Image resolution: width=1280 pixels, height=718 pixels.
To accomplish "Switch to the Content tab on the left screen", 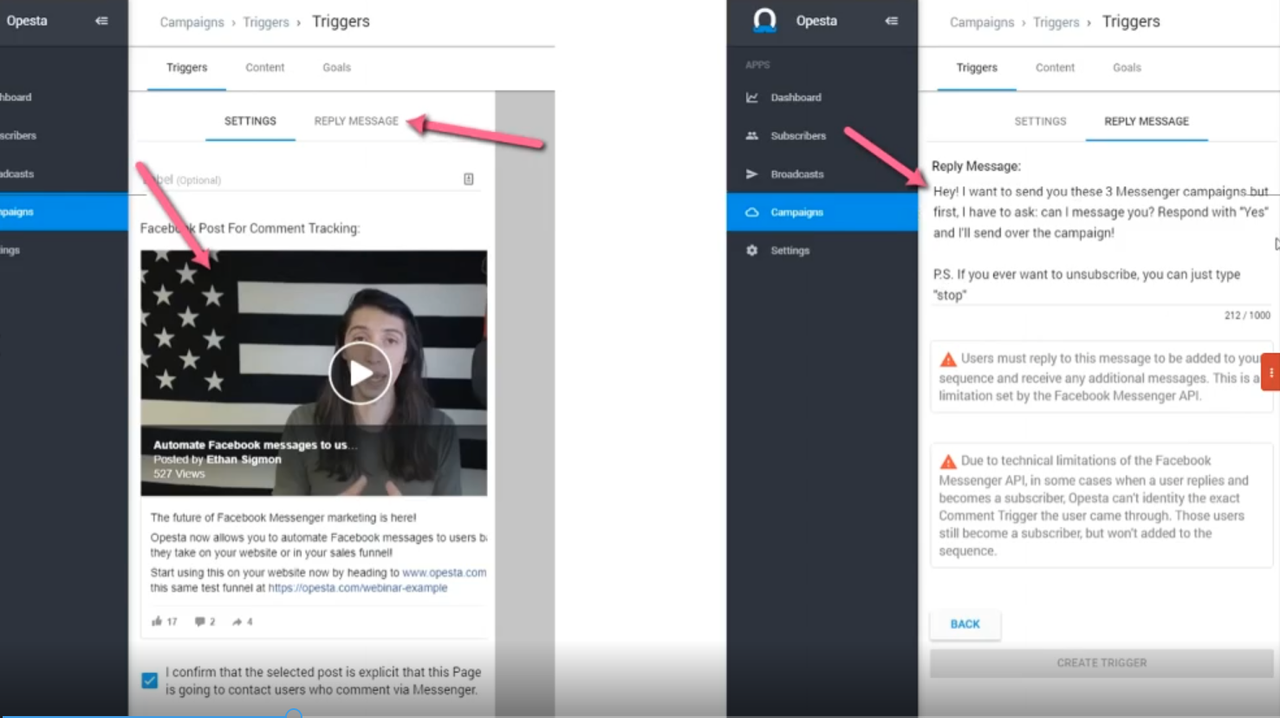I will (x=265, y=68).
